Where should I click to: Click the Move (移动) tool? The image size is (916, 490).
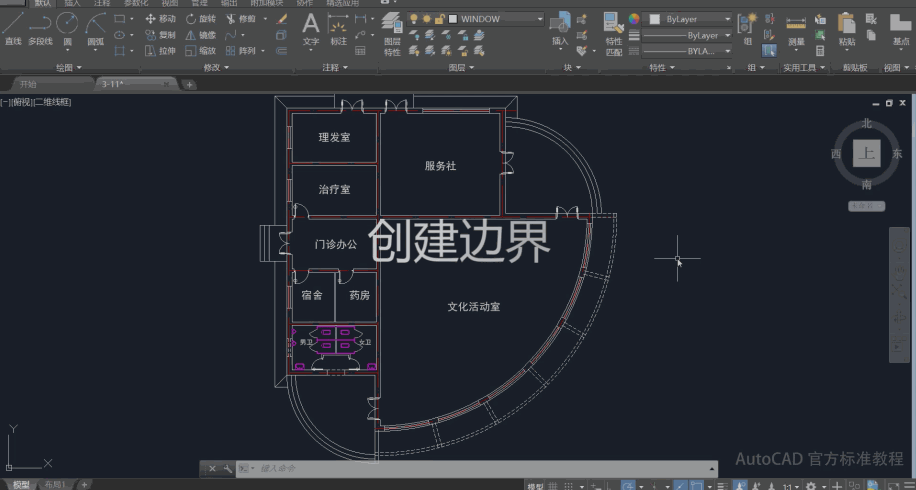click(x=160, y=19)
